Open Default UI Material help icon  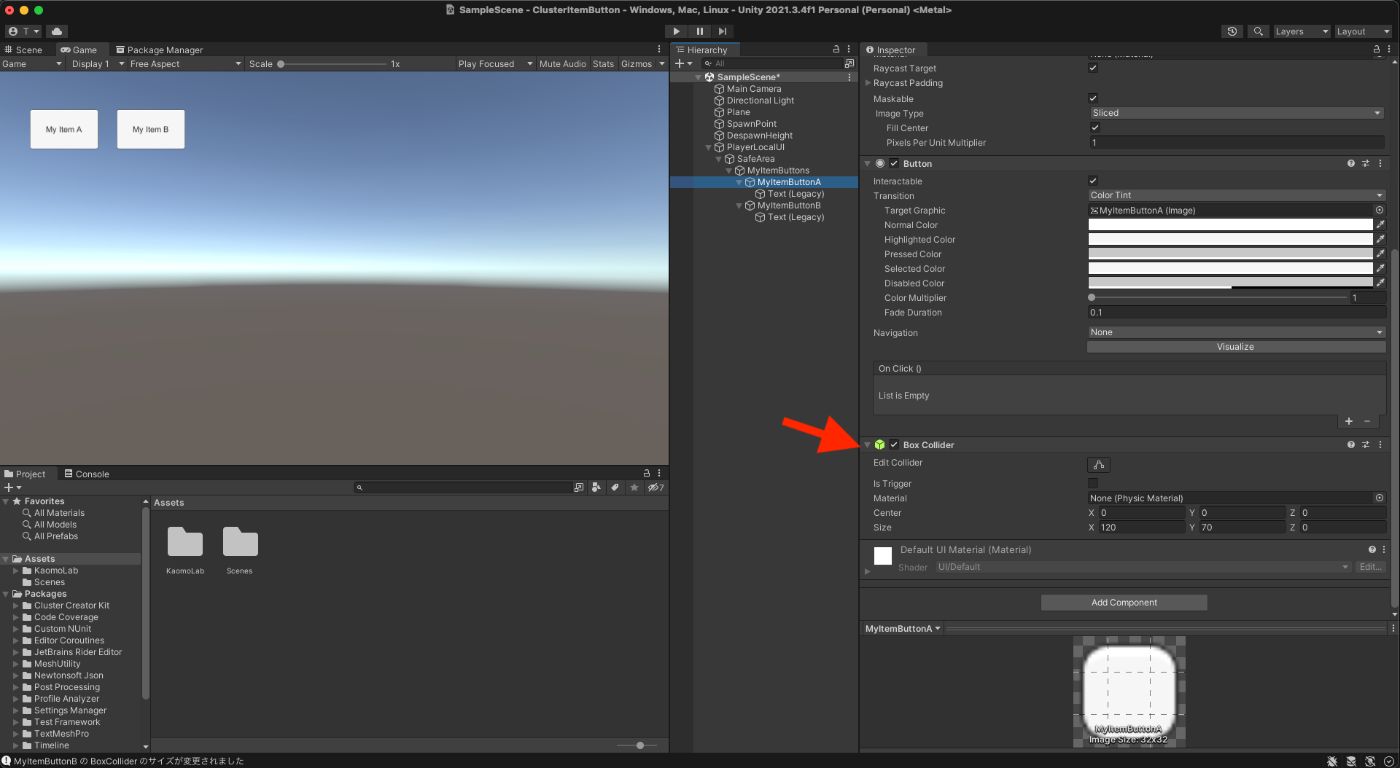1372,550
